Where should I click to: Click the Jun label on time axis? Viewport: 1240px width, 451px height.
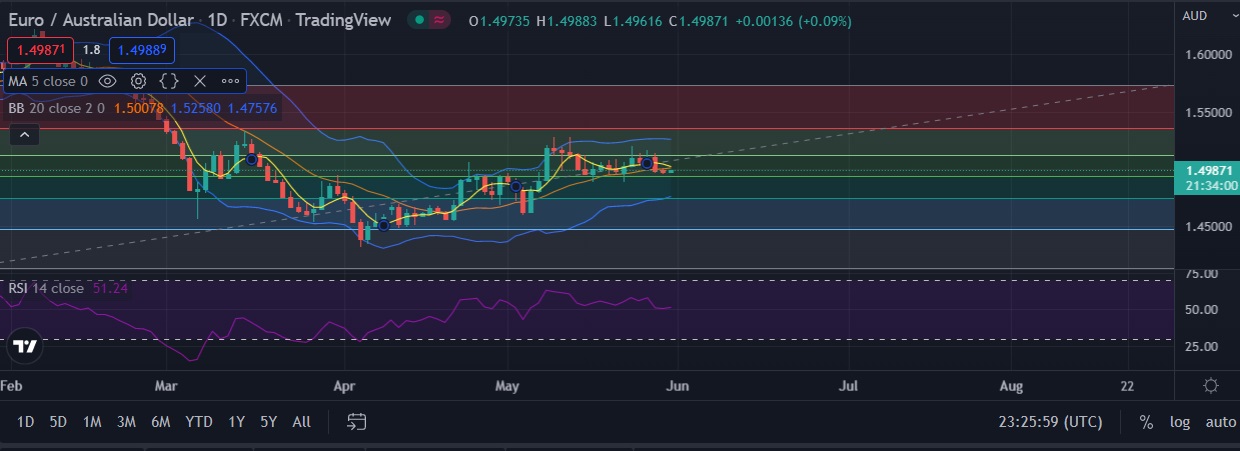coord(678,385)
